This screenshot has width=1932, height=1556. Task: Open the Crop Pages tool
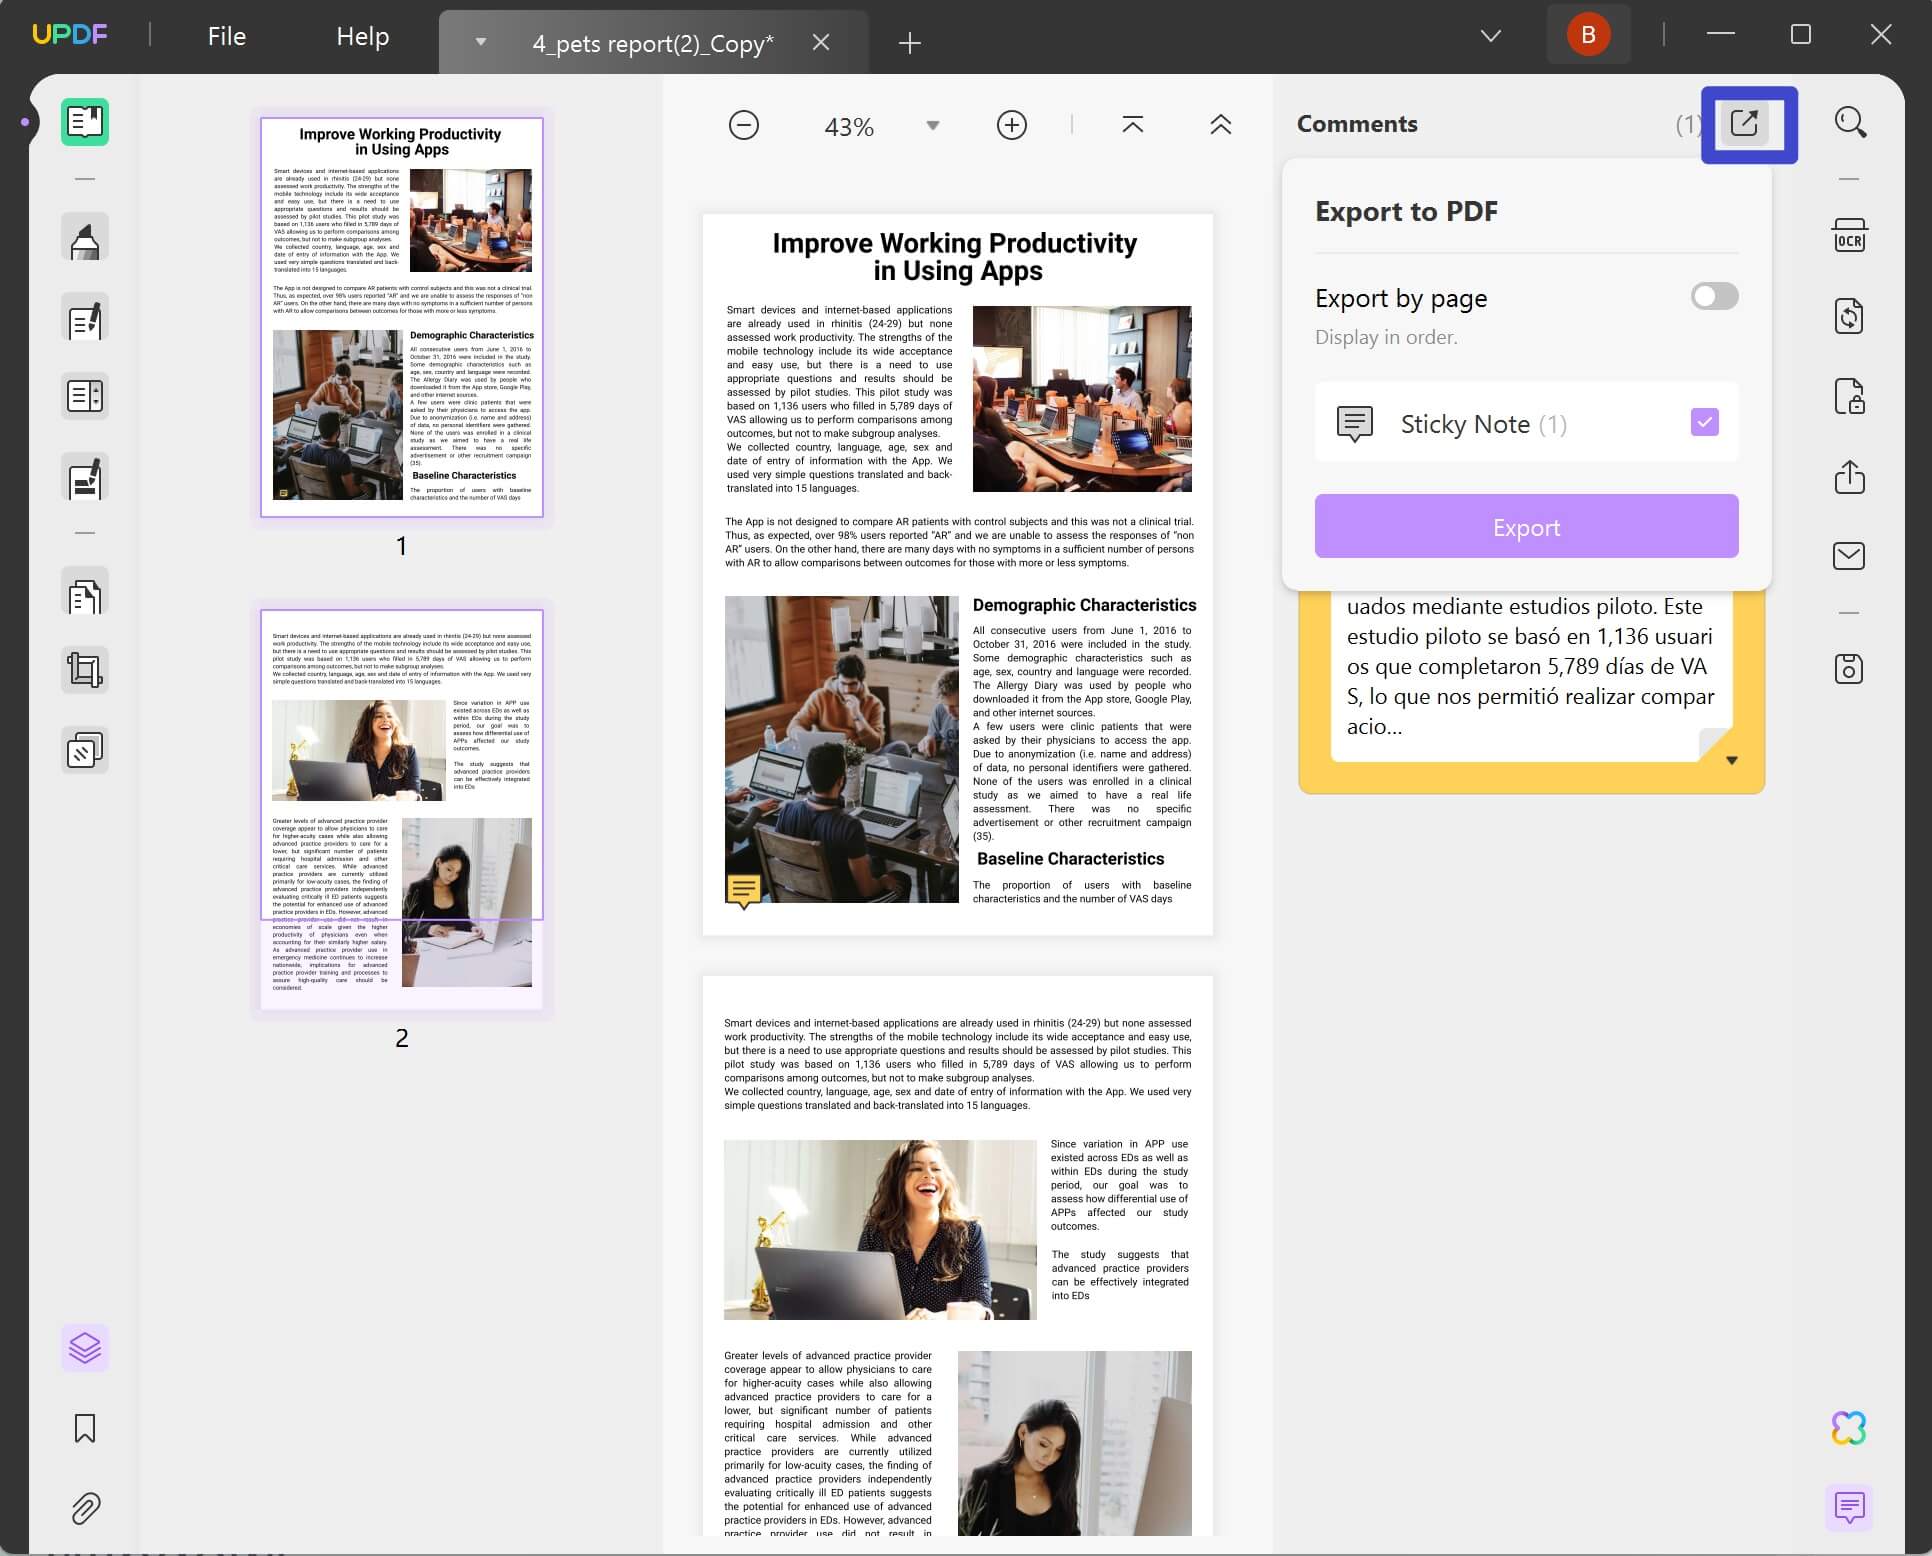pyautogui.click(x=85, y=670)
